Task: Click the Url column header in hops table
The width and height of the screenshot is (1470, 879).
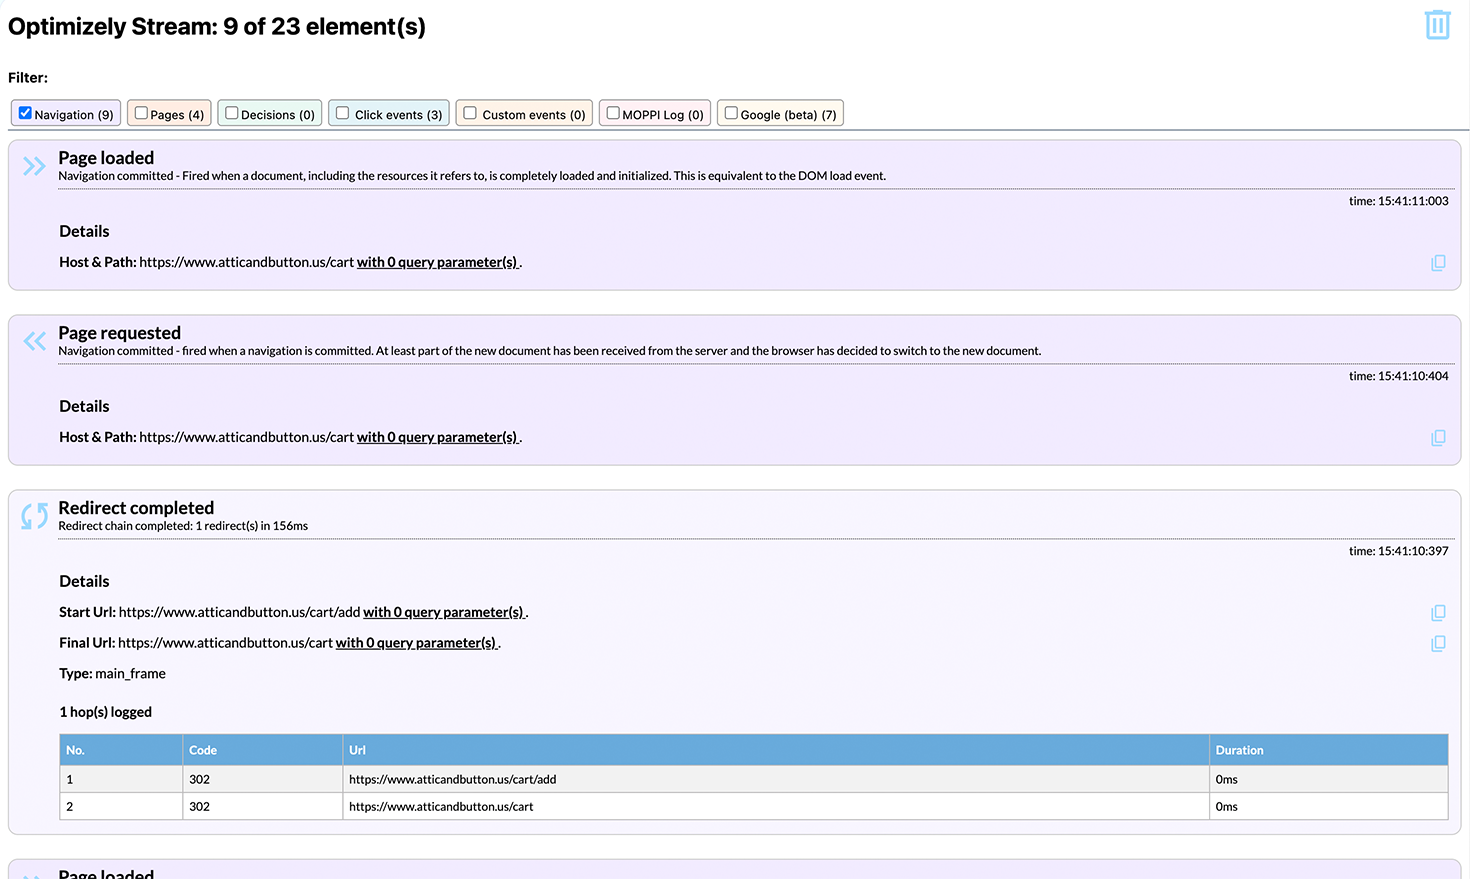Action: [x=358, y=750]
